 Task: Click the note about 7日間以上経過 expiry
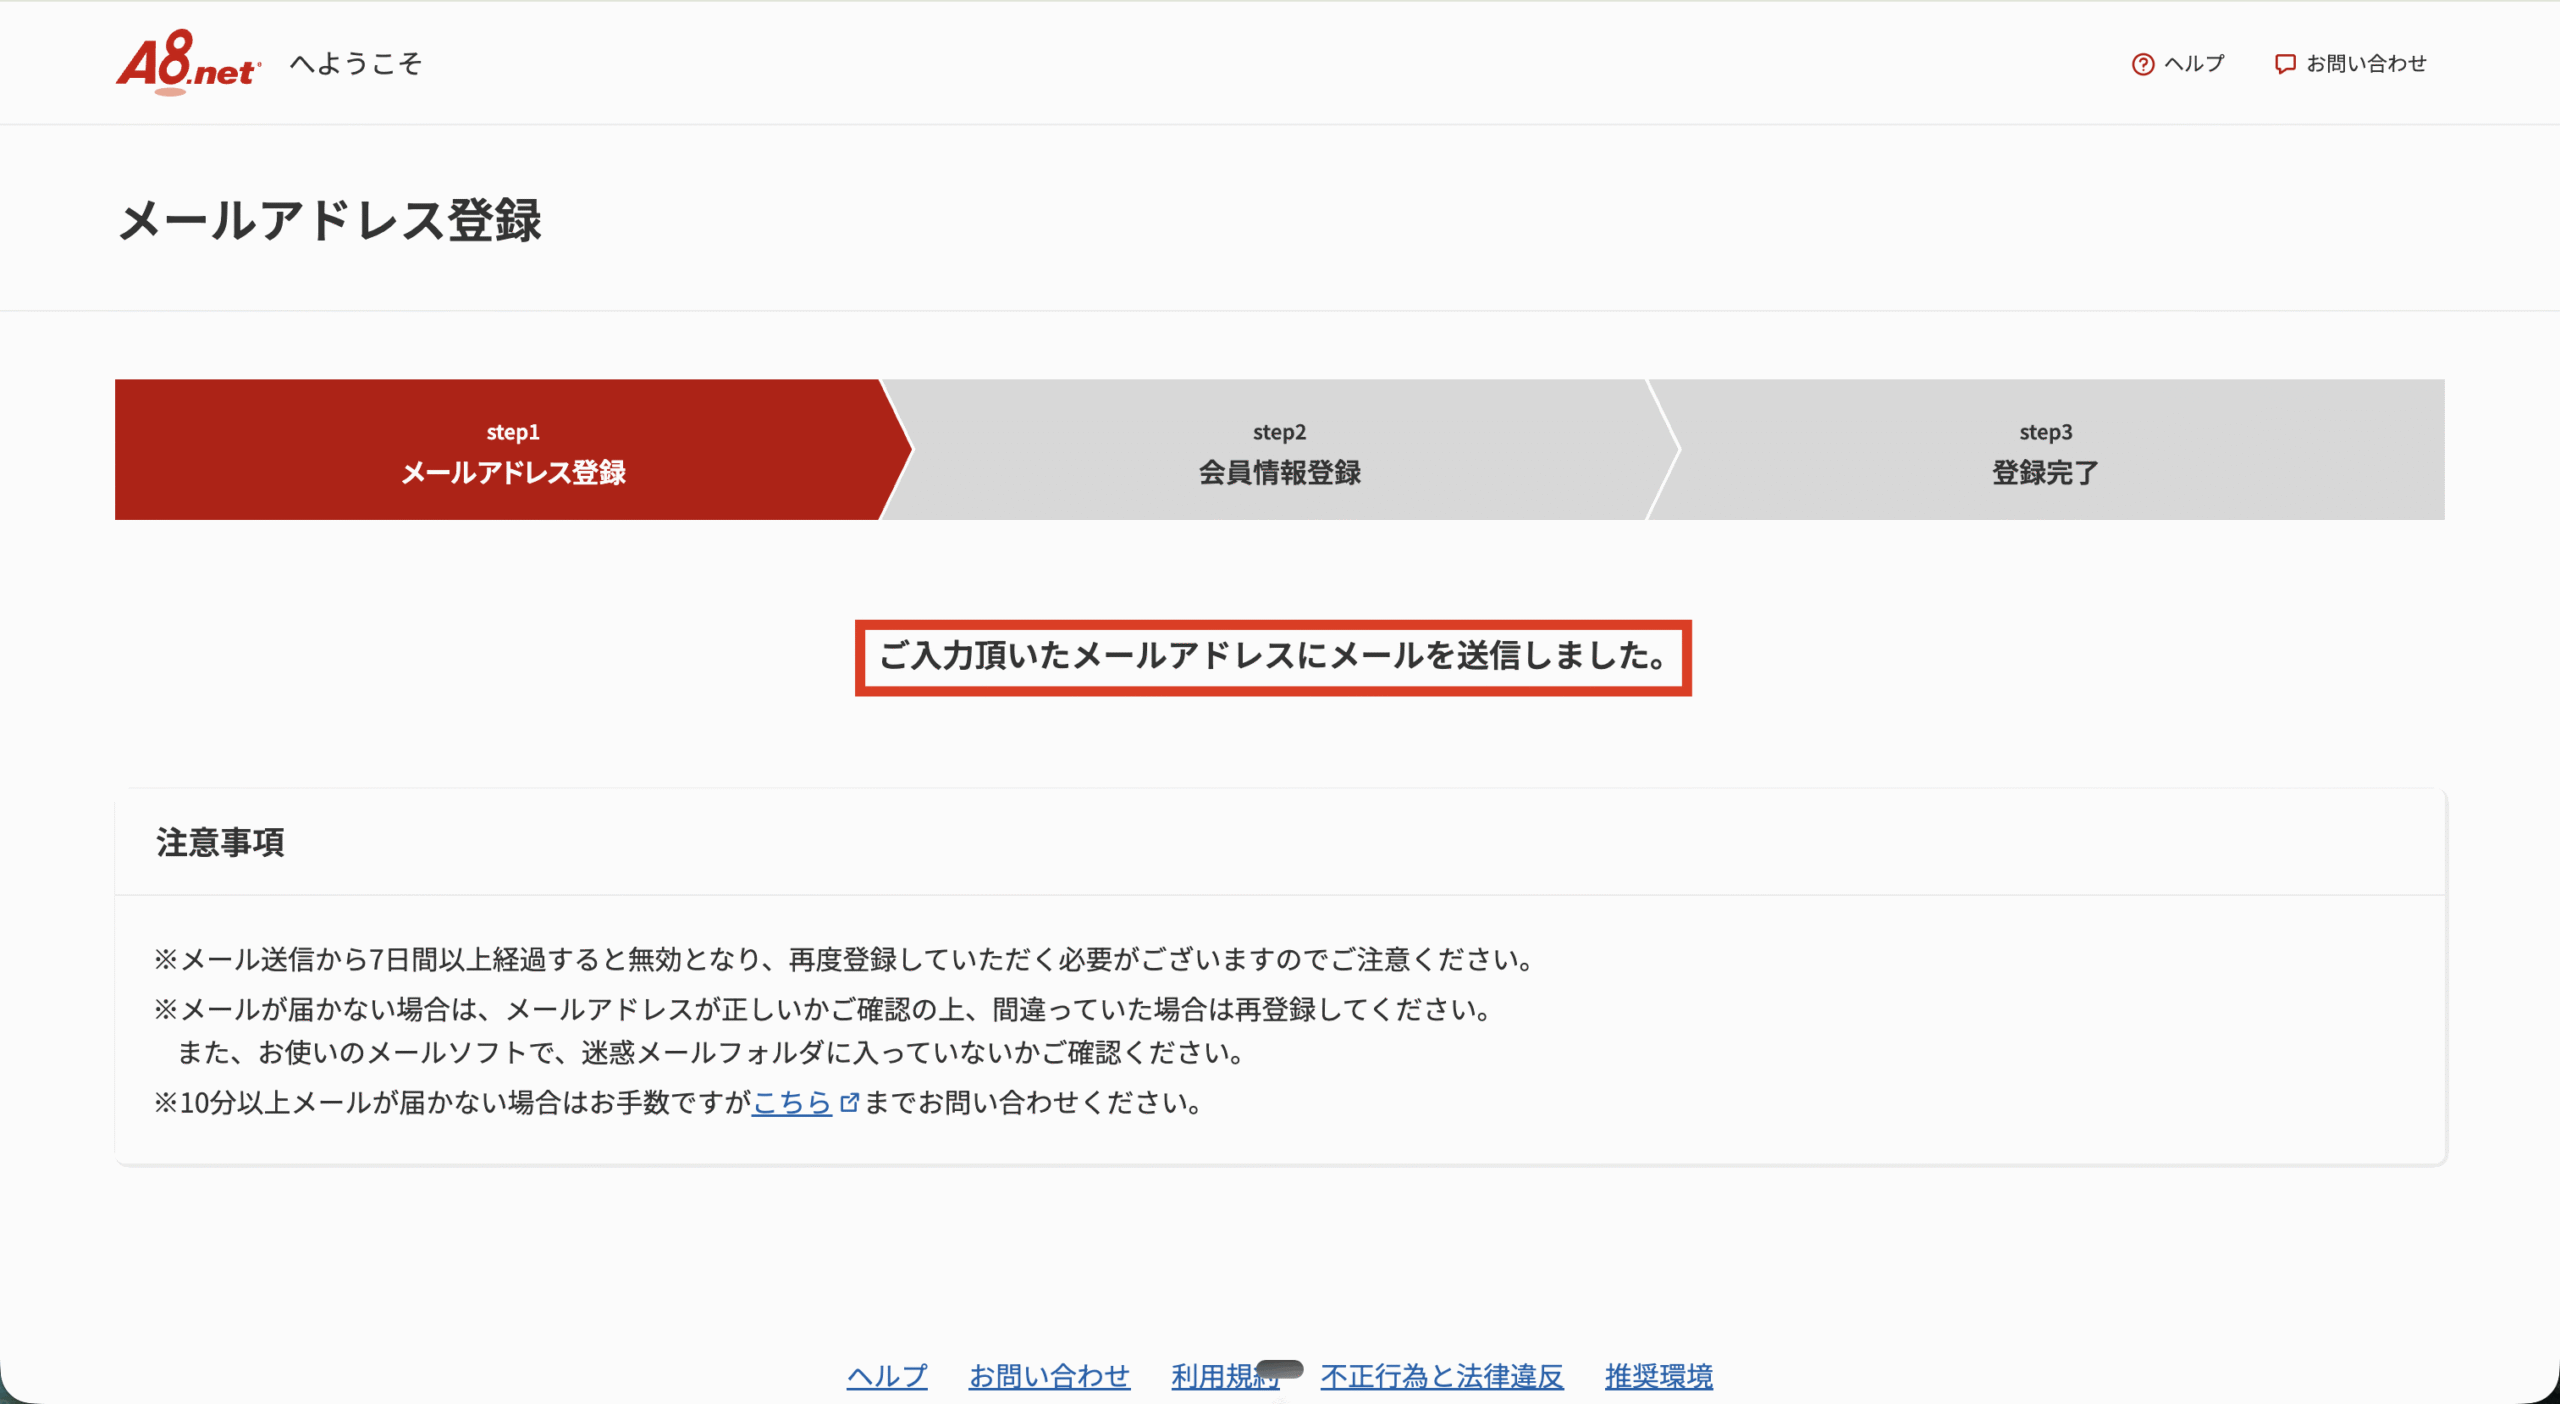coord(845,960)
